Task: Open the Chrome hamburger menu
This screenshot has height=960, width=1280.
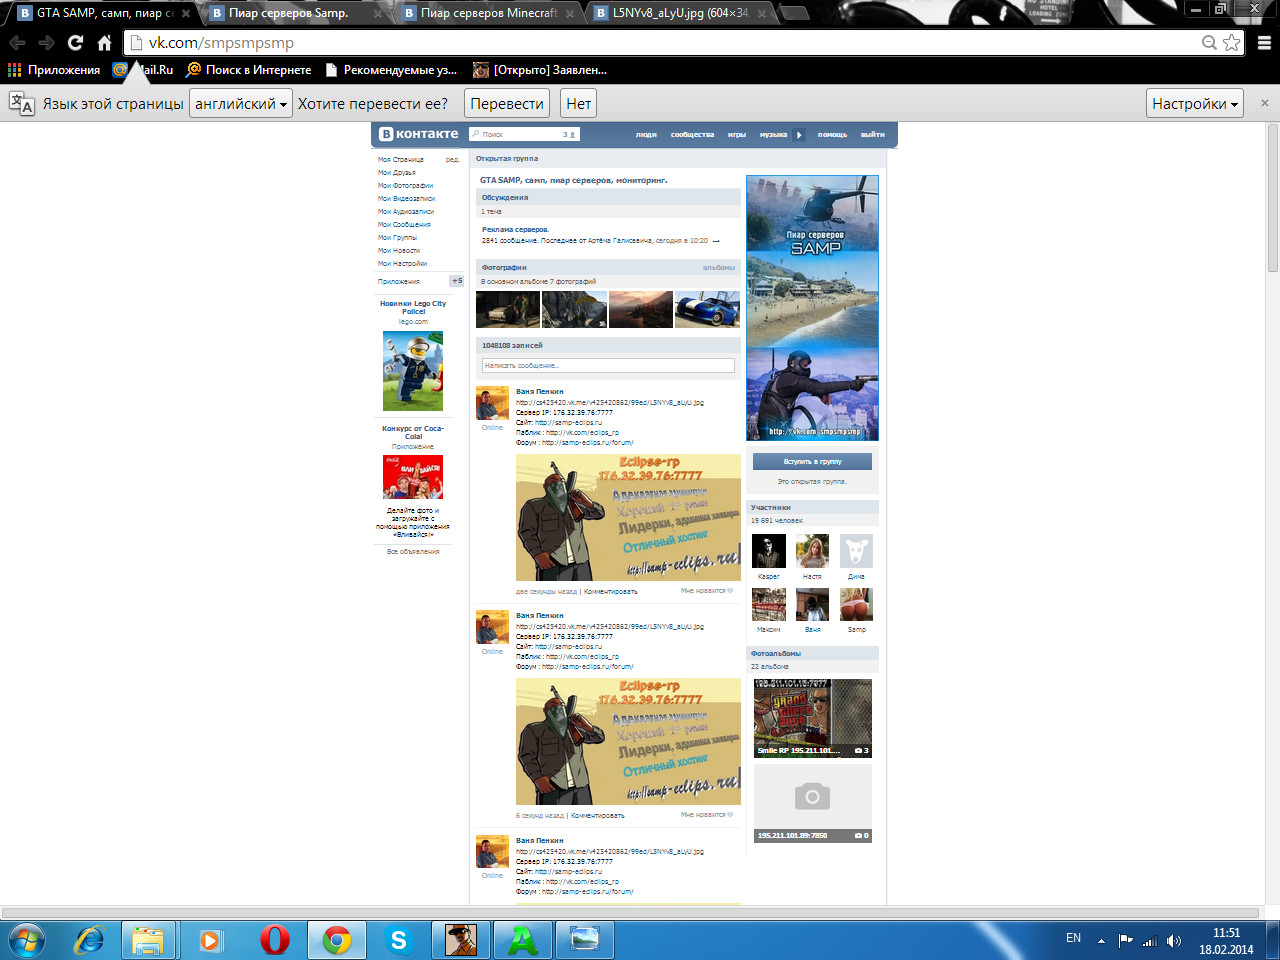Action: click(1264, 43)
